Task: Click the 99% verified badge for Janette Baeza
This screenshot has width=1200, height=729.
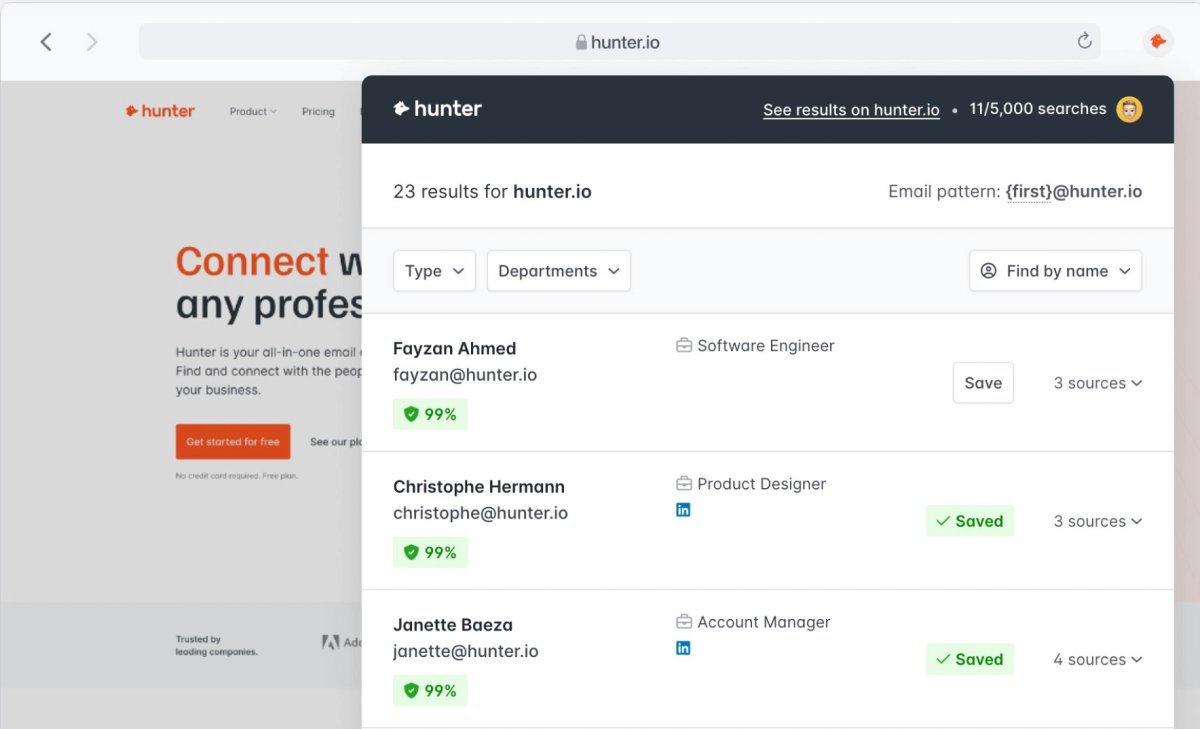Action: [430, 690]
